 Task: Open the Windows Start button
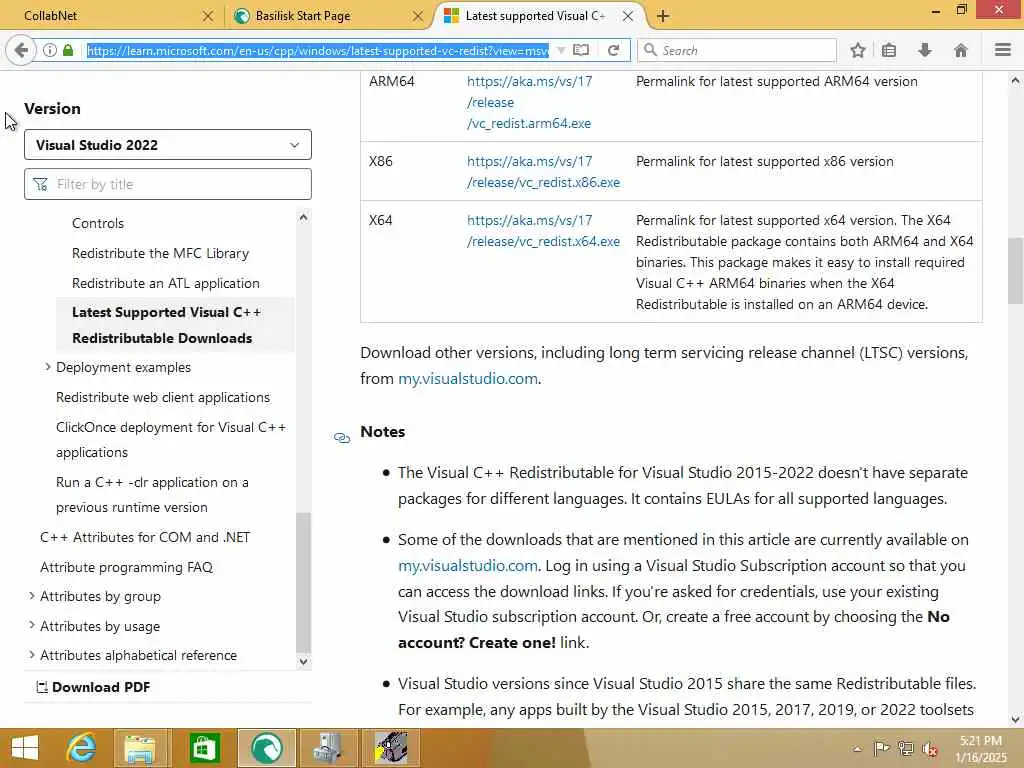click(x=25, y=748)
